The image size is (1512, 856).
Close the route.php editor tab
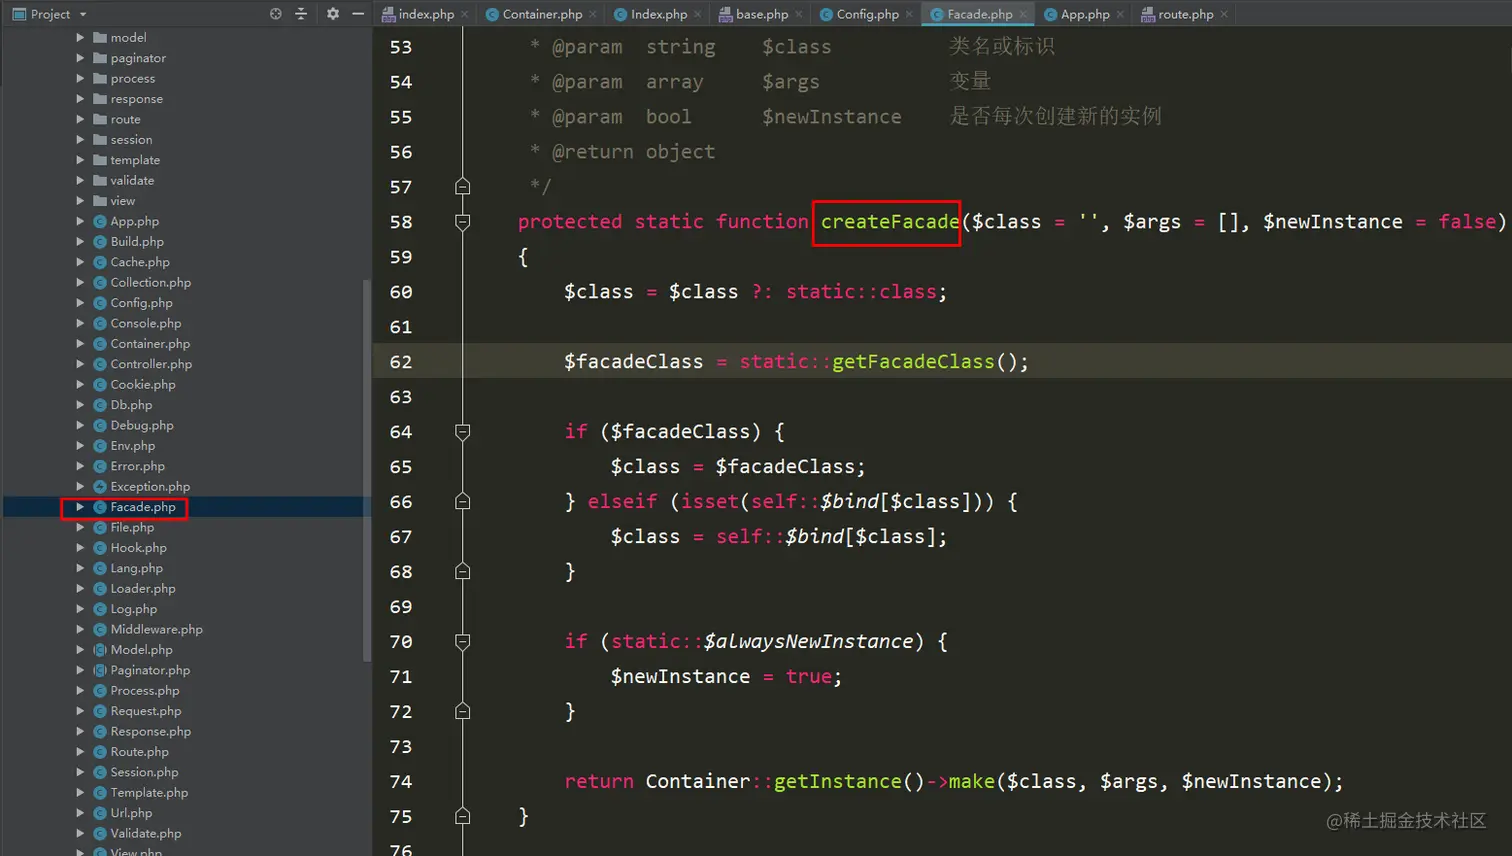[1224, 14]
